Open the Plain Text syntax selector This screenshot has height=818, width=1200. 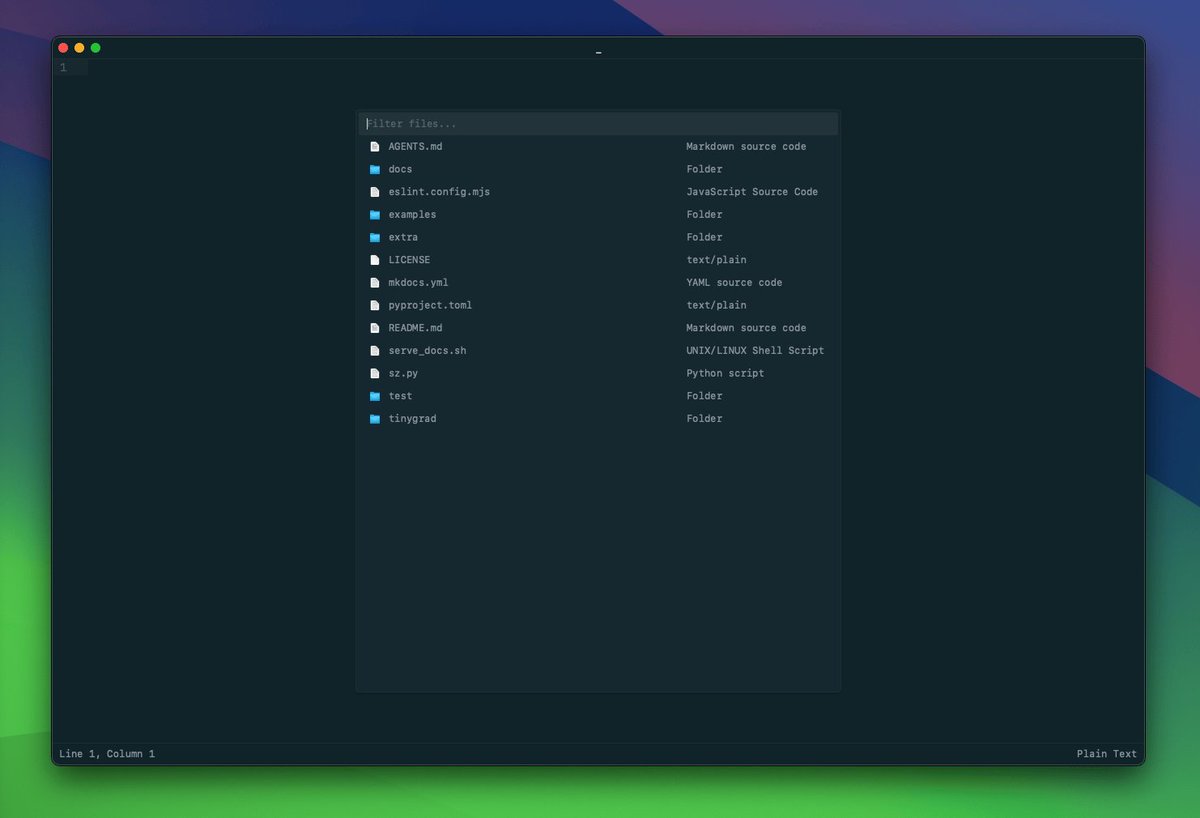(1107, 754)
